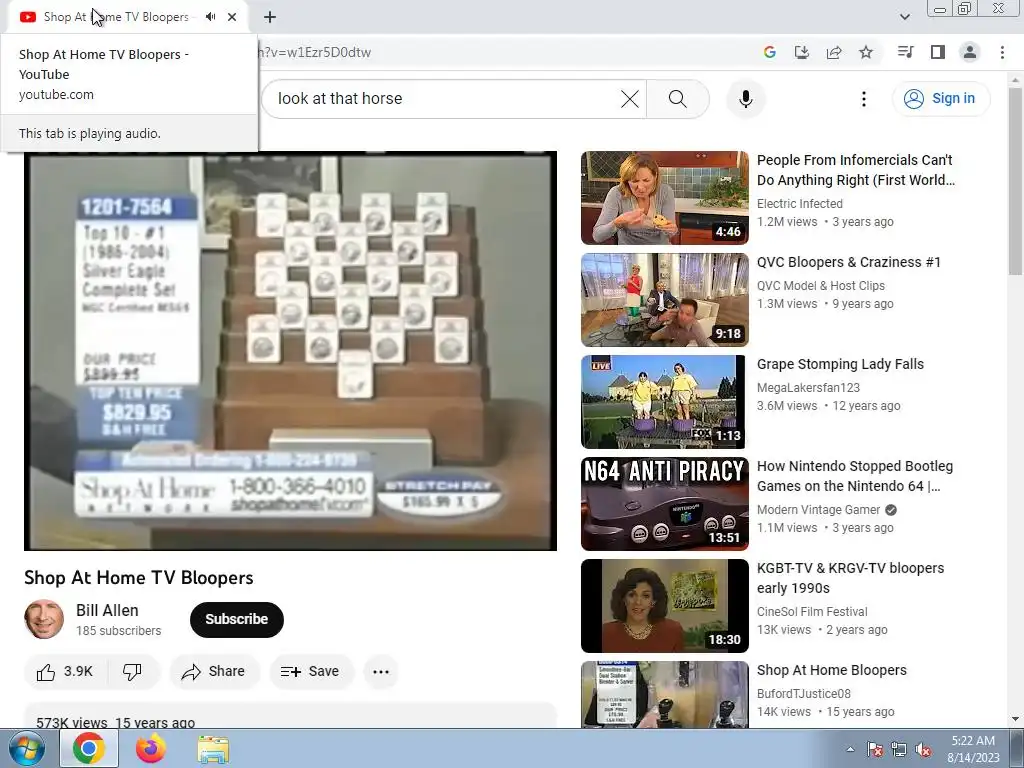
Task: Open Chrome's three-dot menu
Action: click(1002, 52)
